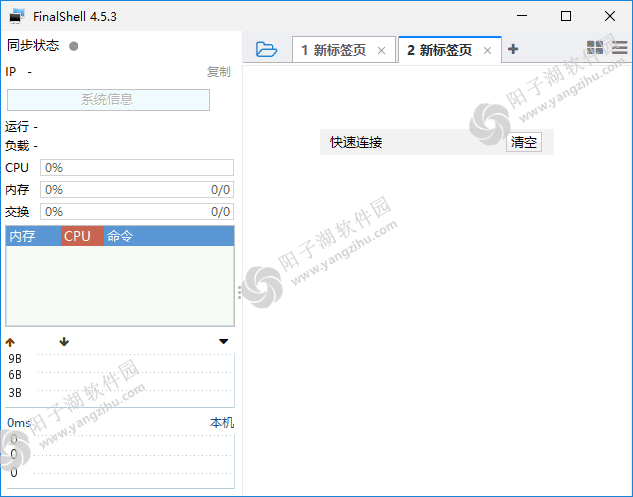
Task: Click the 0ms latency value
Action: (19, 423)
